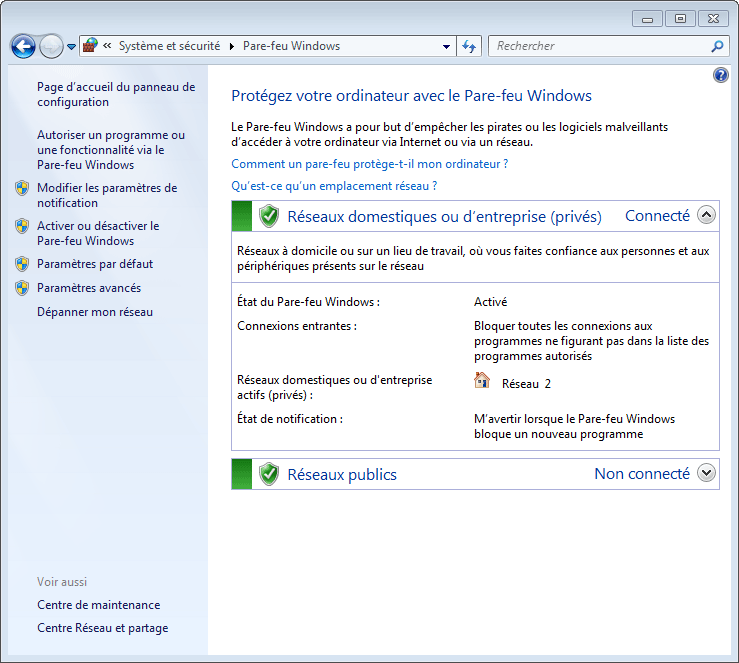Viewport: 739px width, 663px height.
Task: Open Comment un pare-feu protège-t-il mon ordinateur link
Action: tap(369, 164)
